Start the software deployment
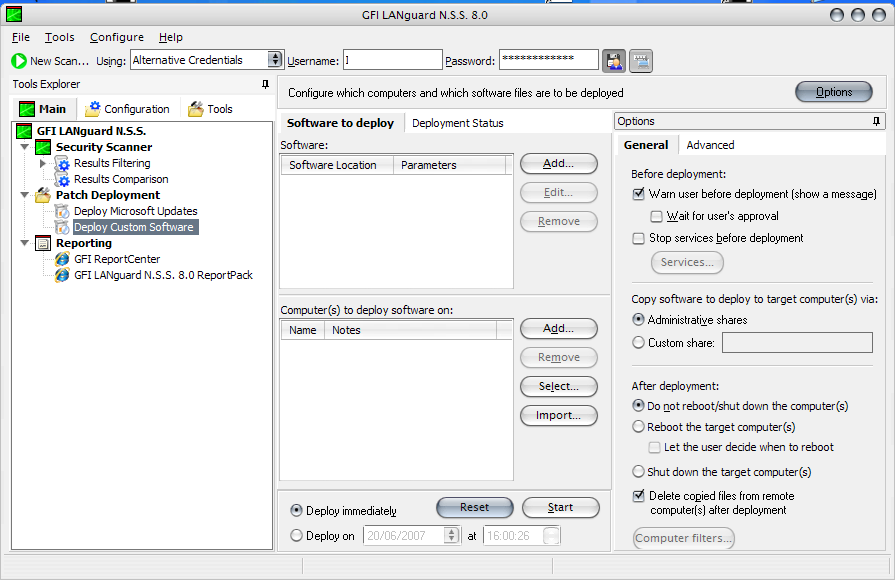The height and width of the screenshot is (580, 895). click(561, 508)
